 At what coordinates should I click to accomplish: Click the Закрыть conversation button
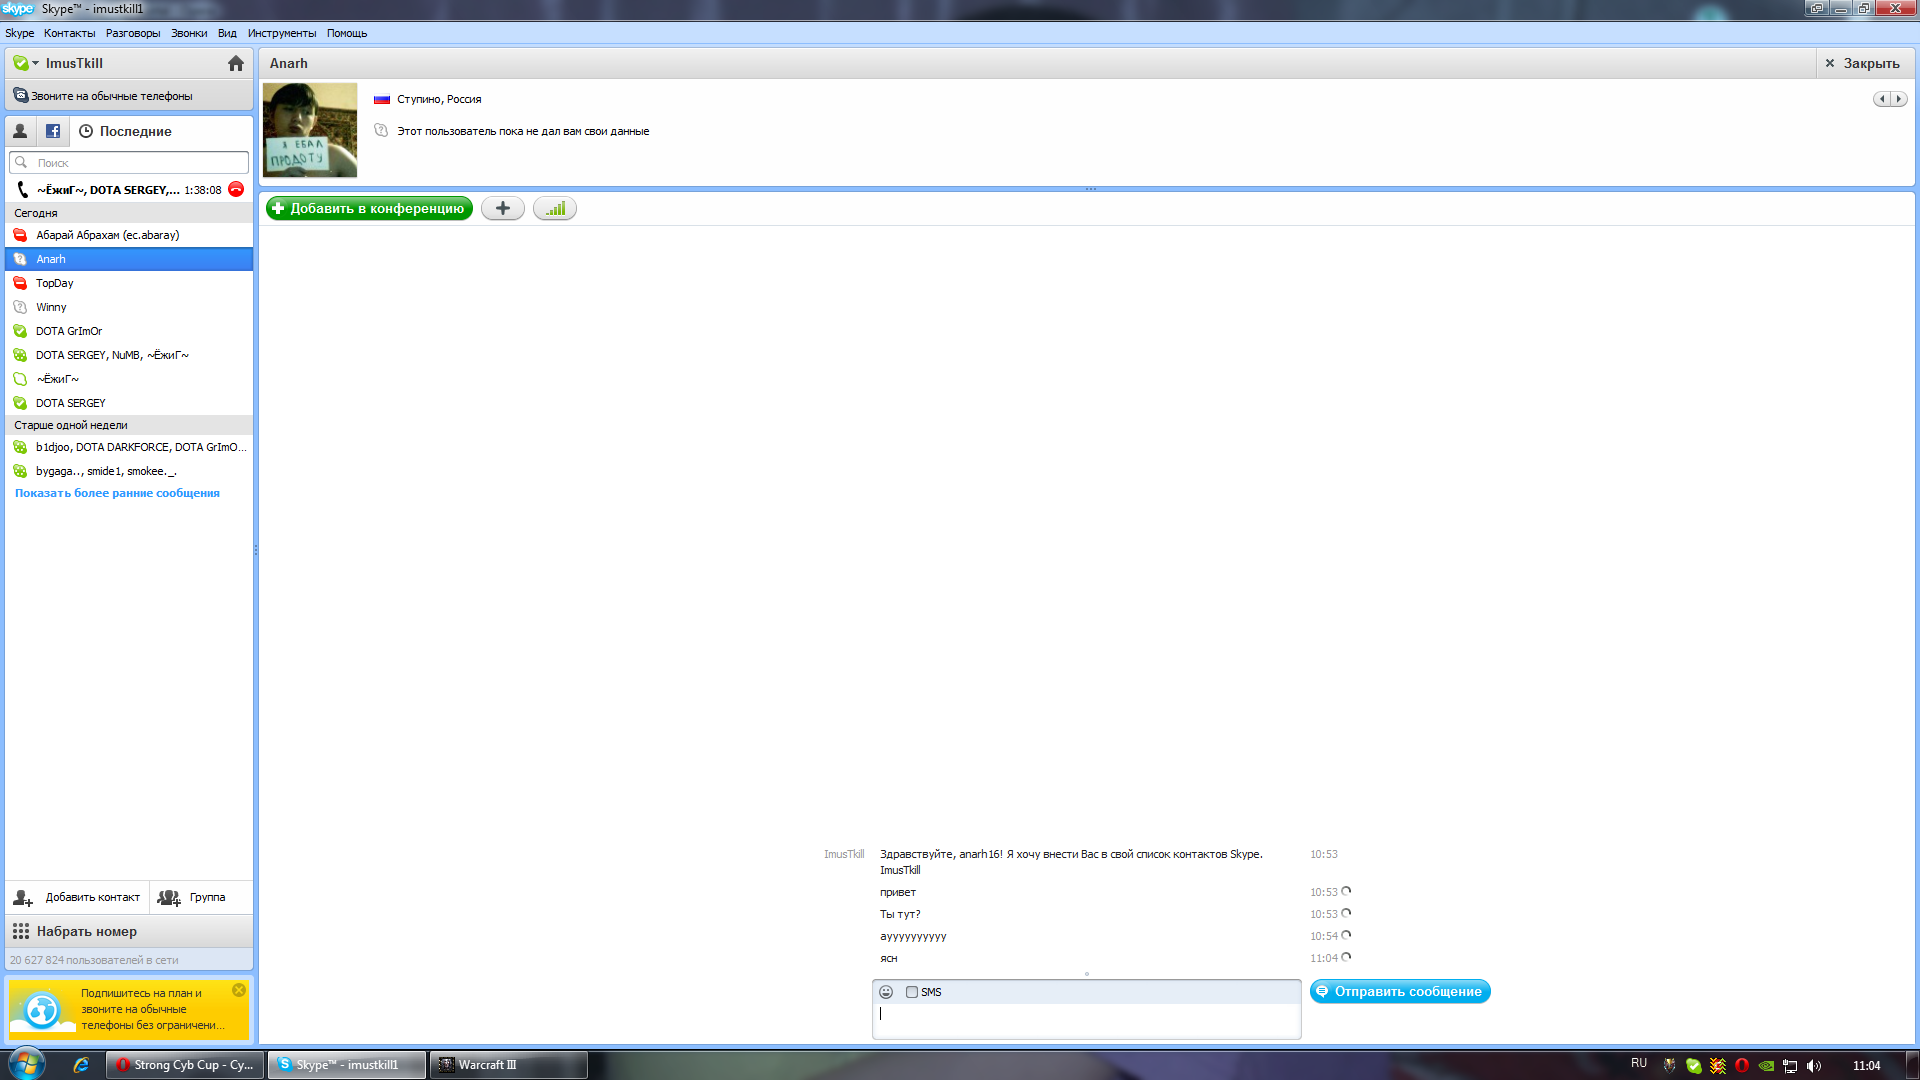[1863, 63]
